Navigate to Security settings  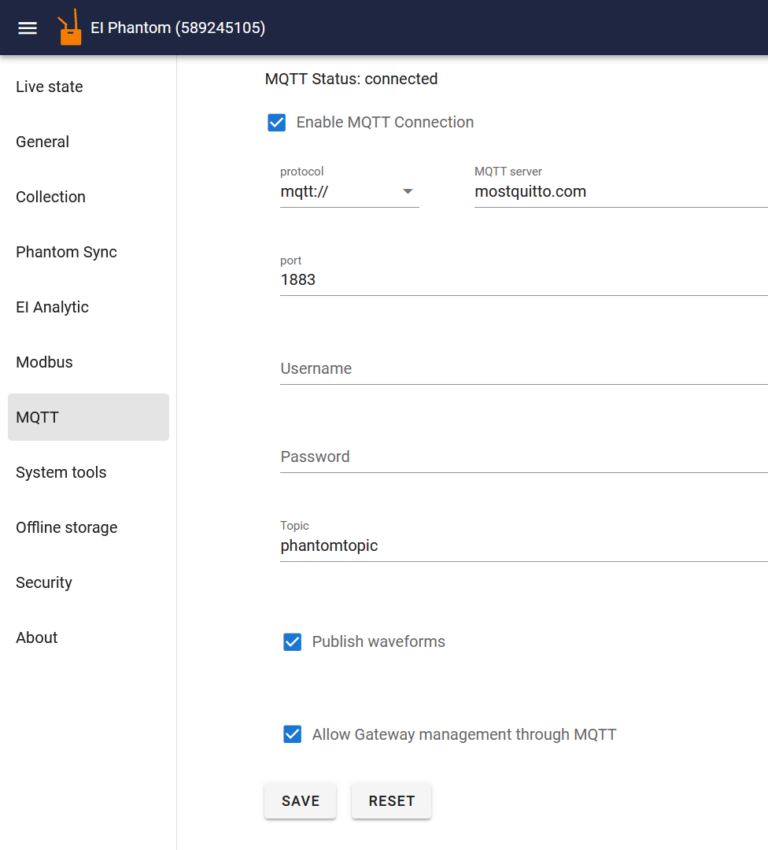43,582
